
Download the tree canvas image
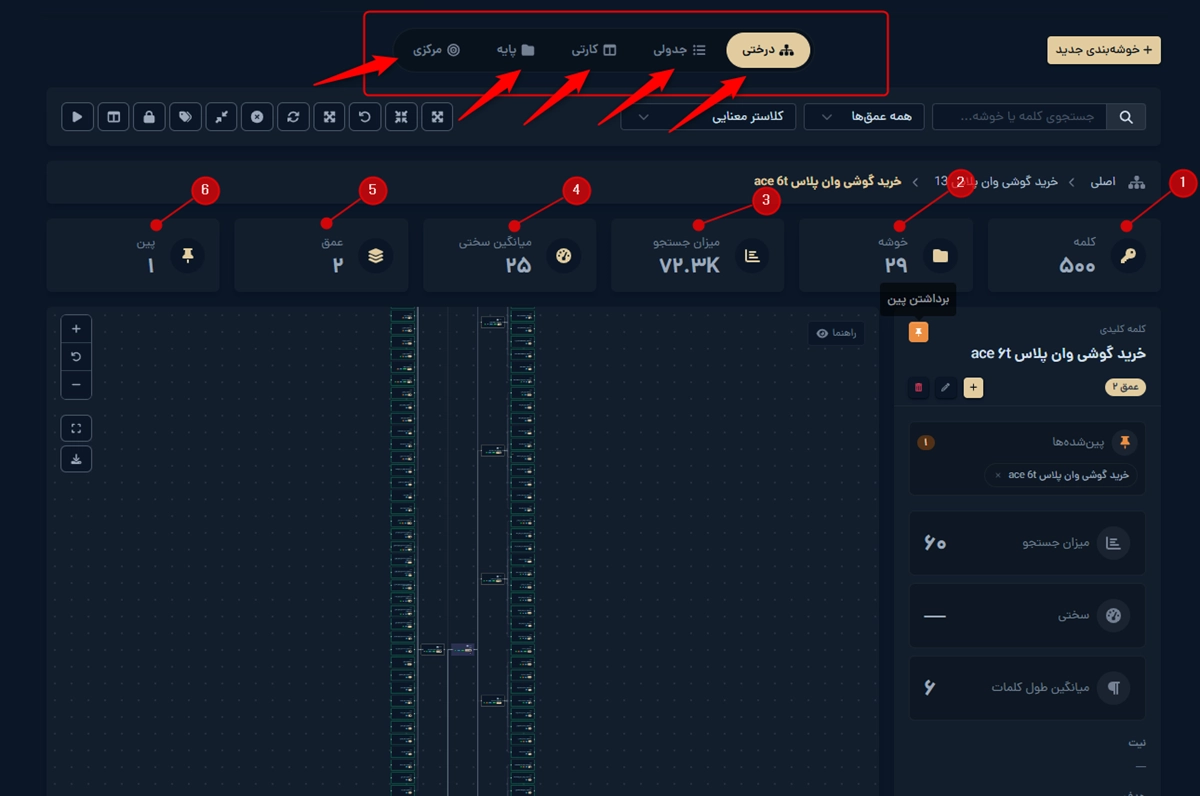coord(76,459)
